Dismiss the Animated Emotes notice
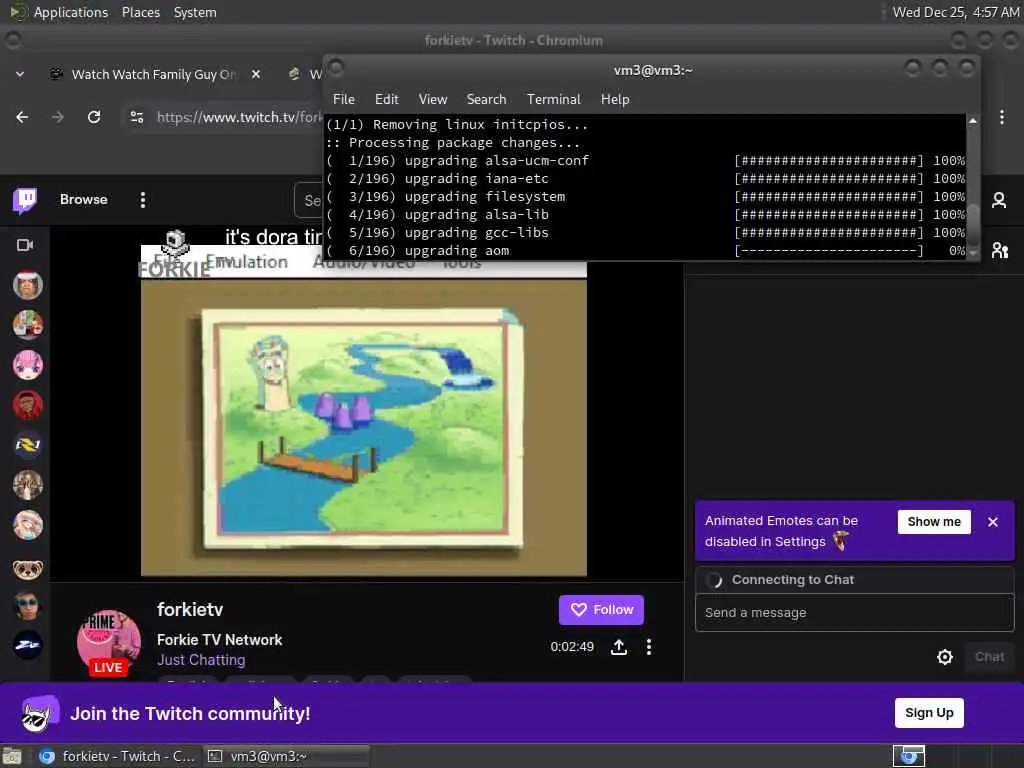The height and width of the screenshot is (768, 1024). [993, 522]
